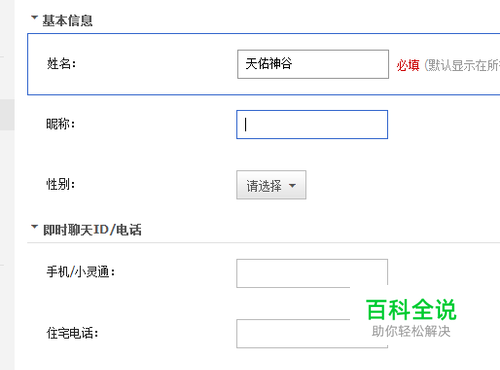The height and width of the screenshot is (370, 500).
Task: Click the green 百科全说 logo
Action: tap(411, 310)
